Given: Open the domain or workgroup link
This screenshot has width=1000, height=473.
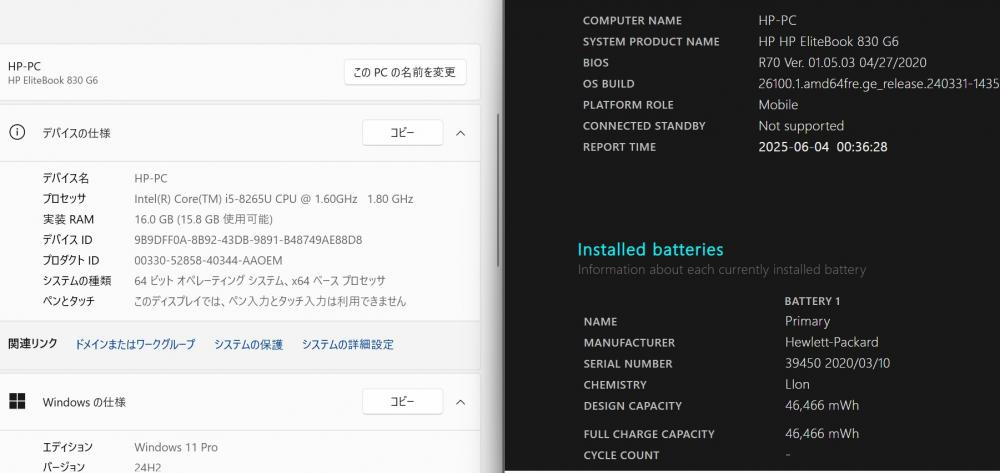Looking at the screenshot, I should pos(135,344).
